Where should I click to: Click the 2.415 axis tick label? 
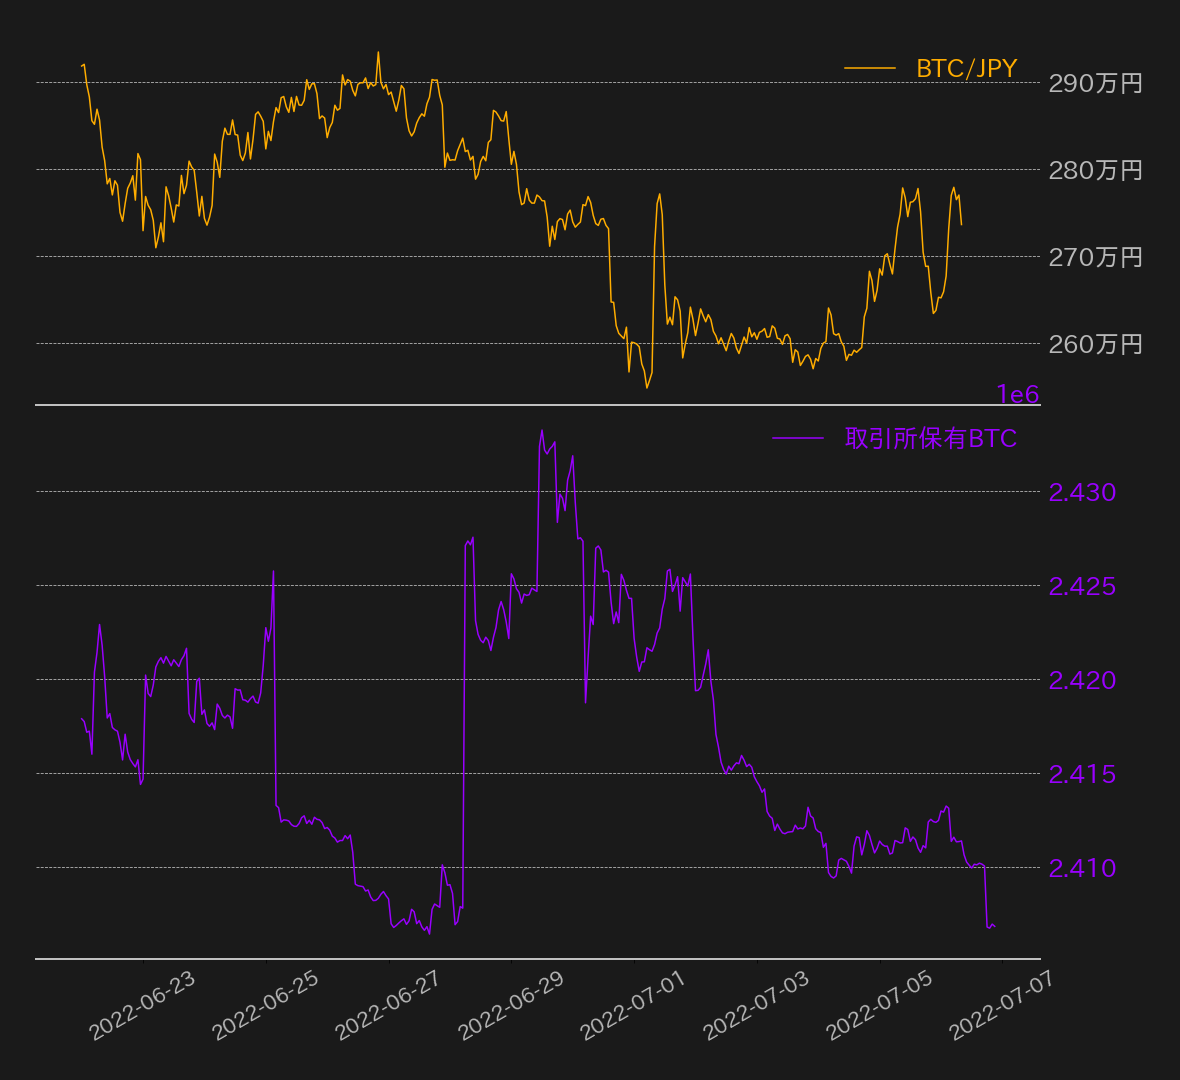tap(1082, 774)
